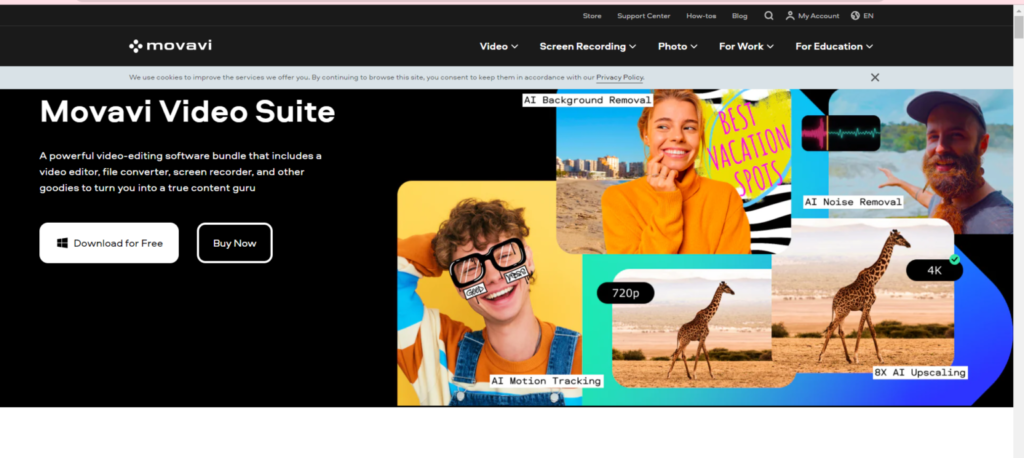The height and width of the screenshot is (458, 1024).
Task: Open the For Work menu
Action: 747,46
